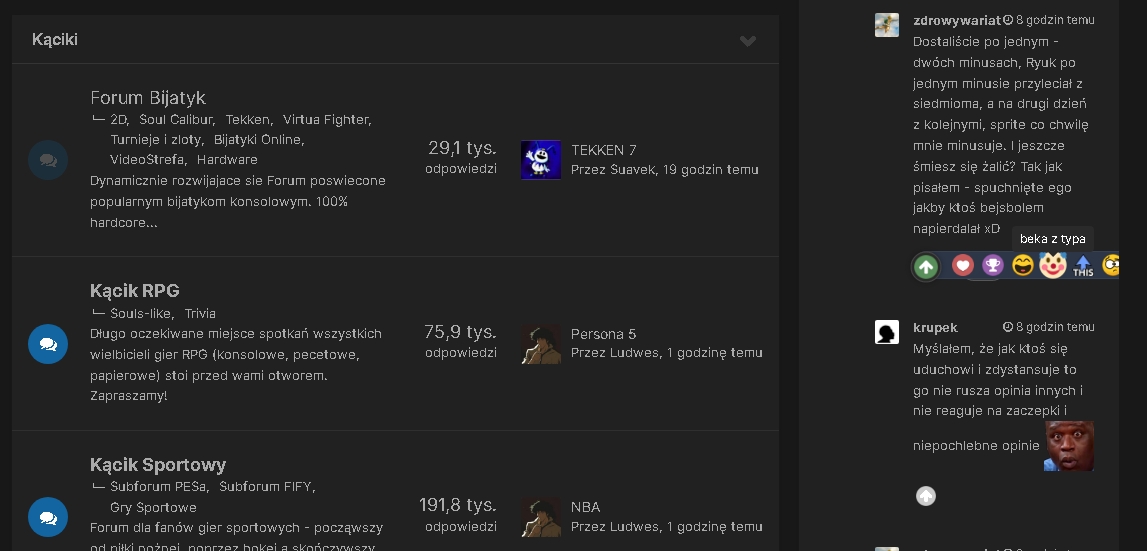The height and width of the screenshot is (551, 1147).
Task: Choose the clown 'beka z typa' reaction
Action: [x=1053, y=265]
